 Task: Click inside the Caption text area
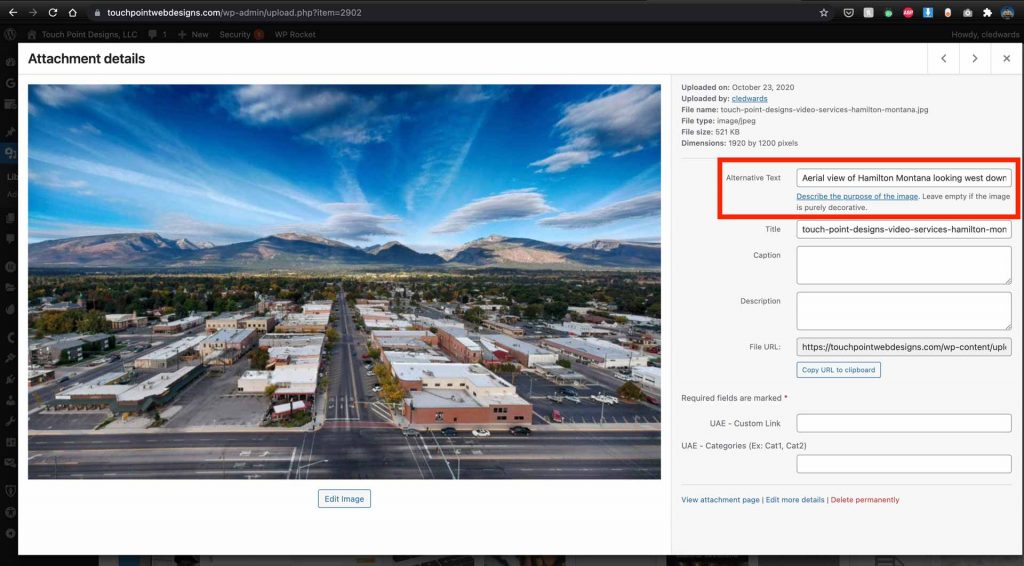coord(904,265)
